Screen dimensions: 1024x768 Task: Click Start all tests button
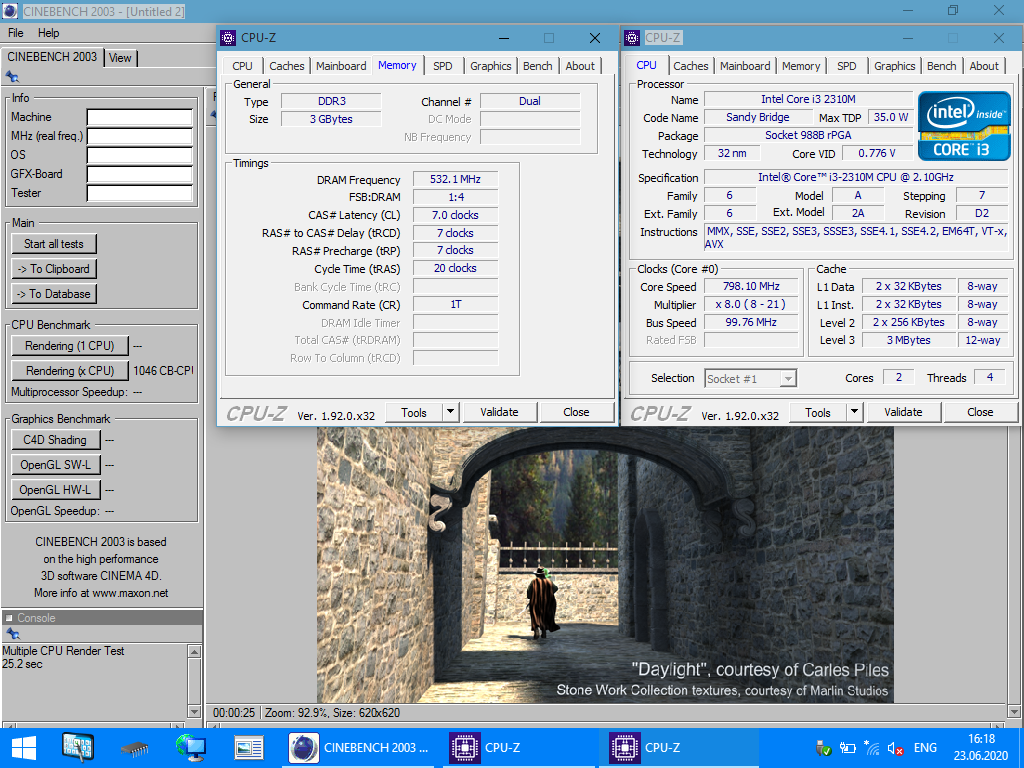[54, 244]
